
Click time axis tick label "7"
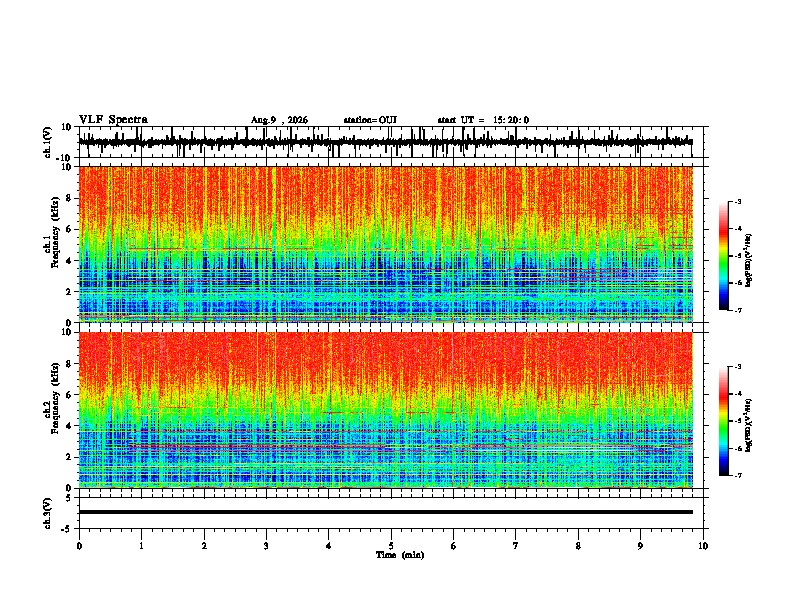pyautogui.click(x=516, y=546)
